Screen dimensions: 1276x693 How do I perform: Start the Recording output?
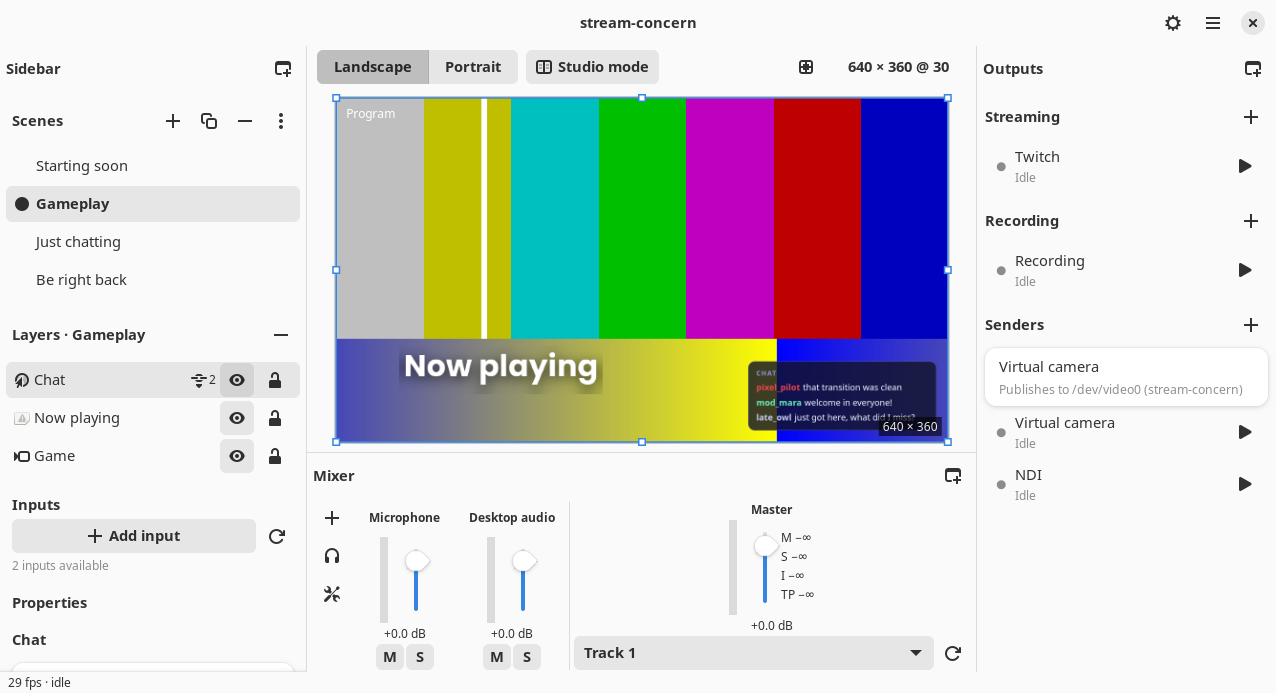(x=1245, y=270)
